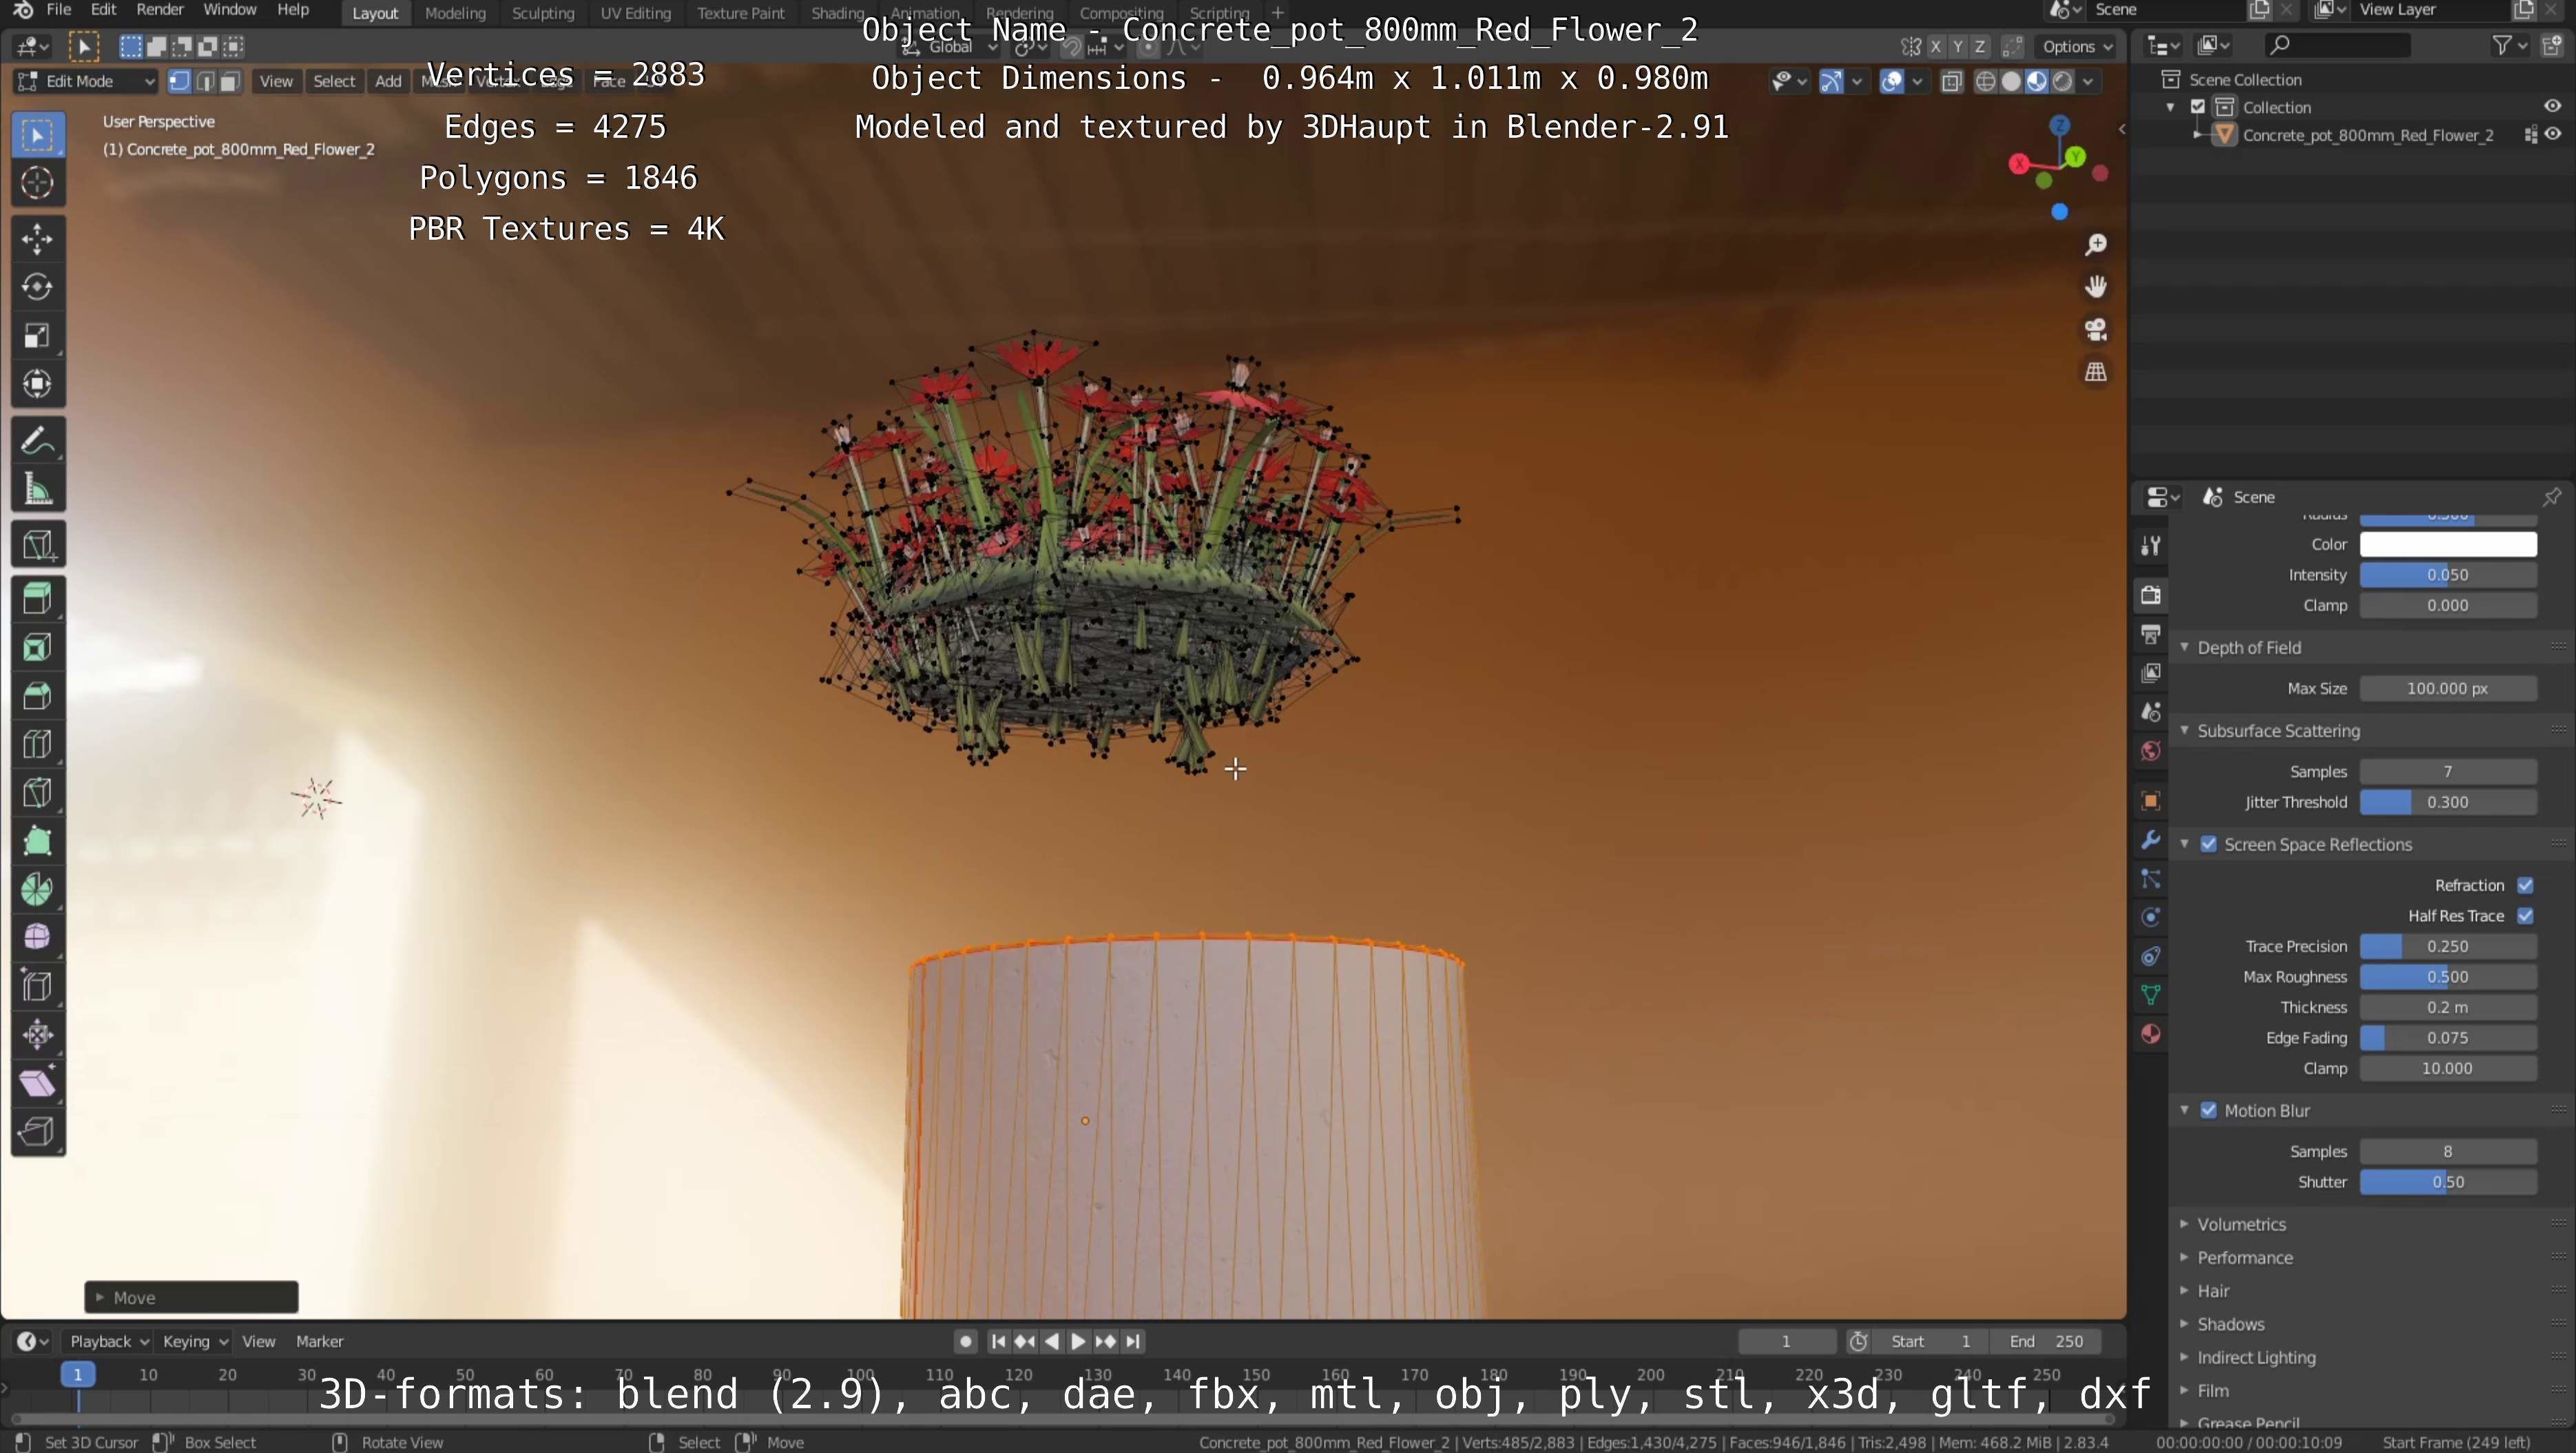The width and height of the screenshot is (2576, 1453).
Task: Open the viewport Select menu
Action: [x=334, y=82]
